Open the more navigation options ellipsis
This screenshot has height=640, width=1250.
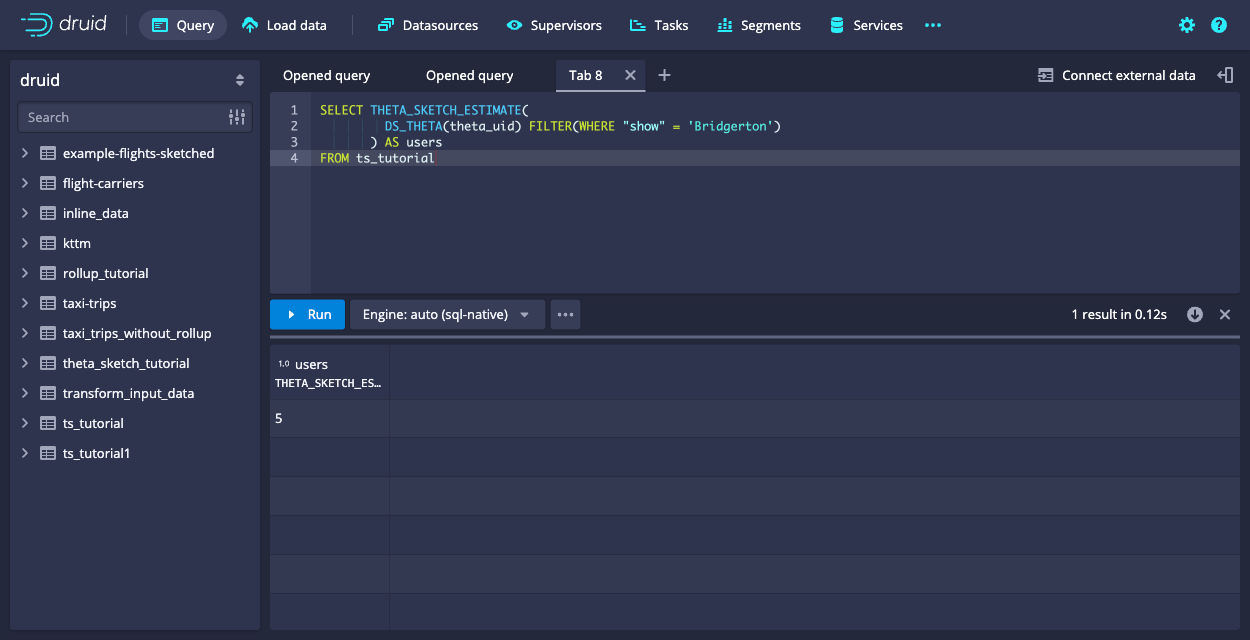[x=933, y=25]
